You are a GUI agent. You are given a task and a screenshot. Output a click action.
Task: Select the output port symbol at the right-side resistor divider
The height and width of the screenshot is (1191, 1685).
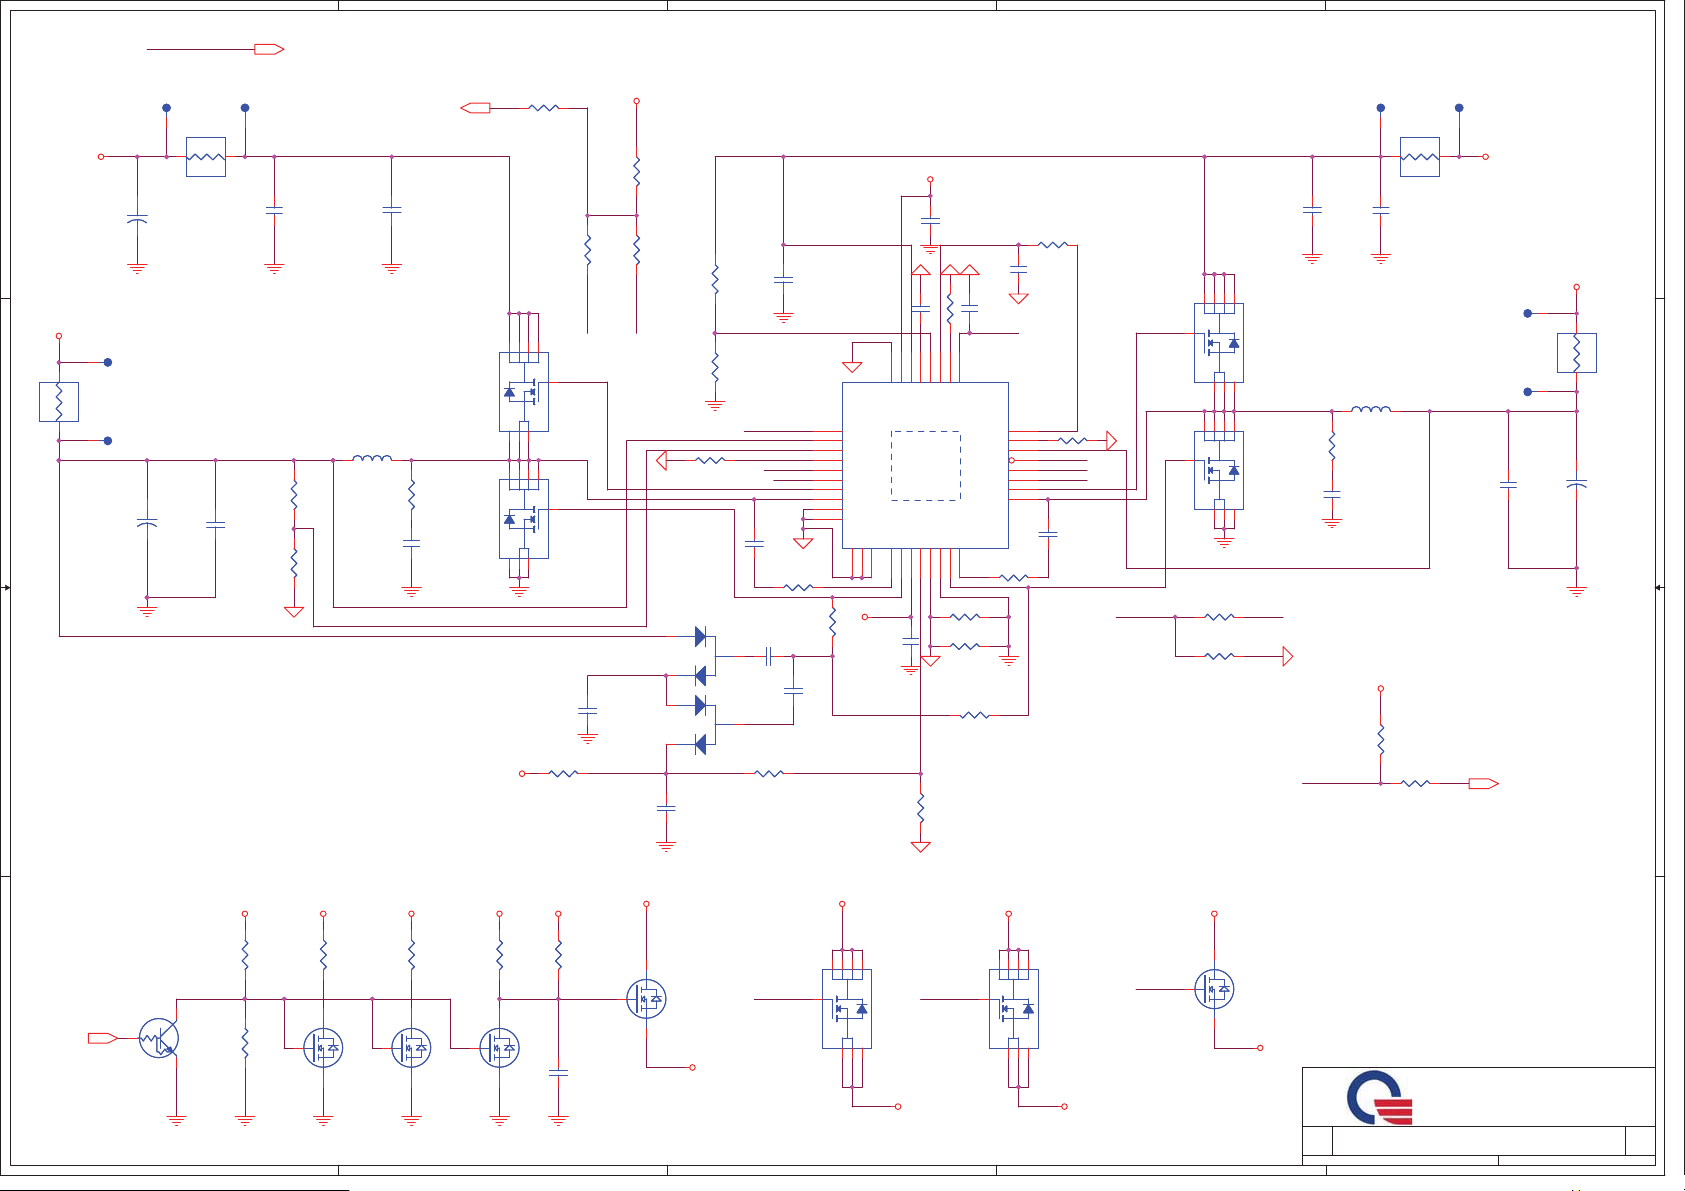(1484, 783)
